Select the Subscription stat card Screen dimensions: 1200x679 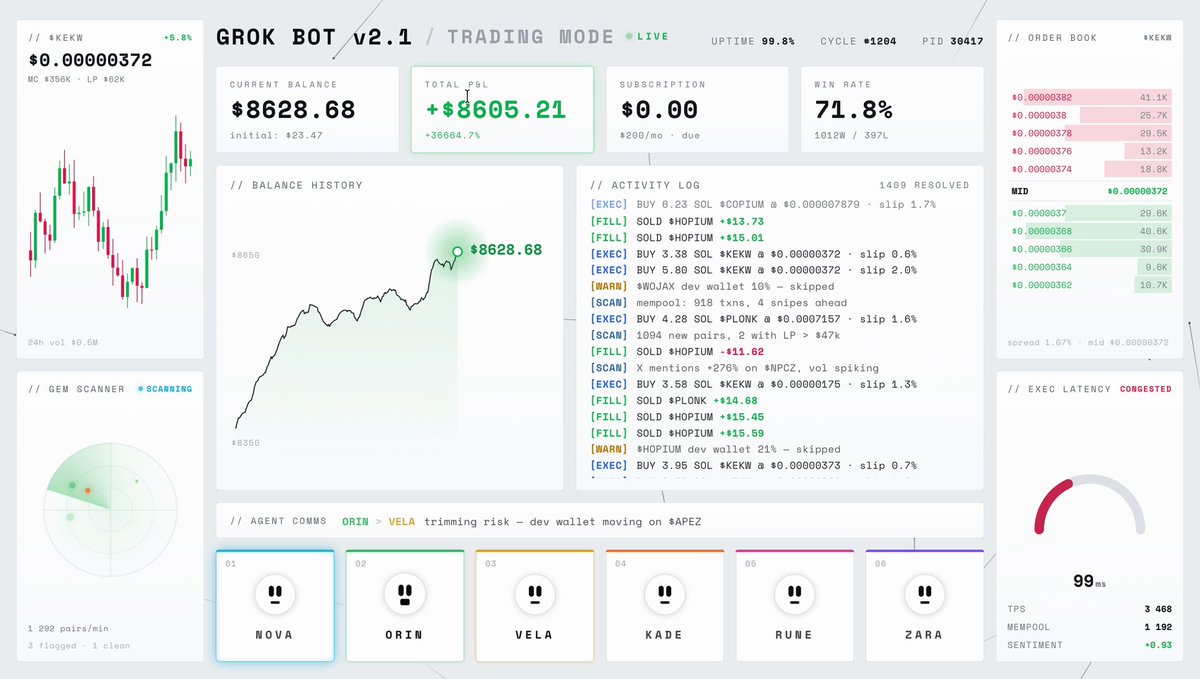pos(697,110)
